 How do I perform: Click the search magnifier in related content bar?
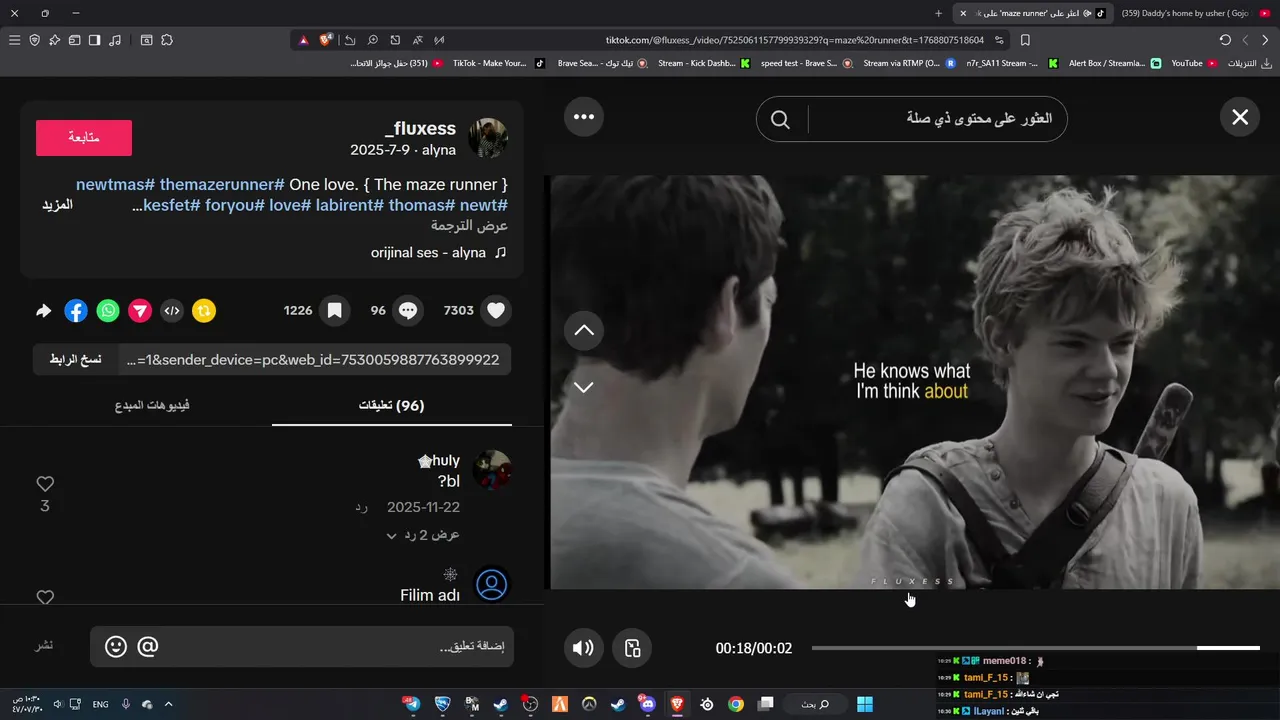point(781,119)
